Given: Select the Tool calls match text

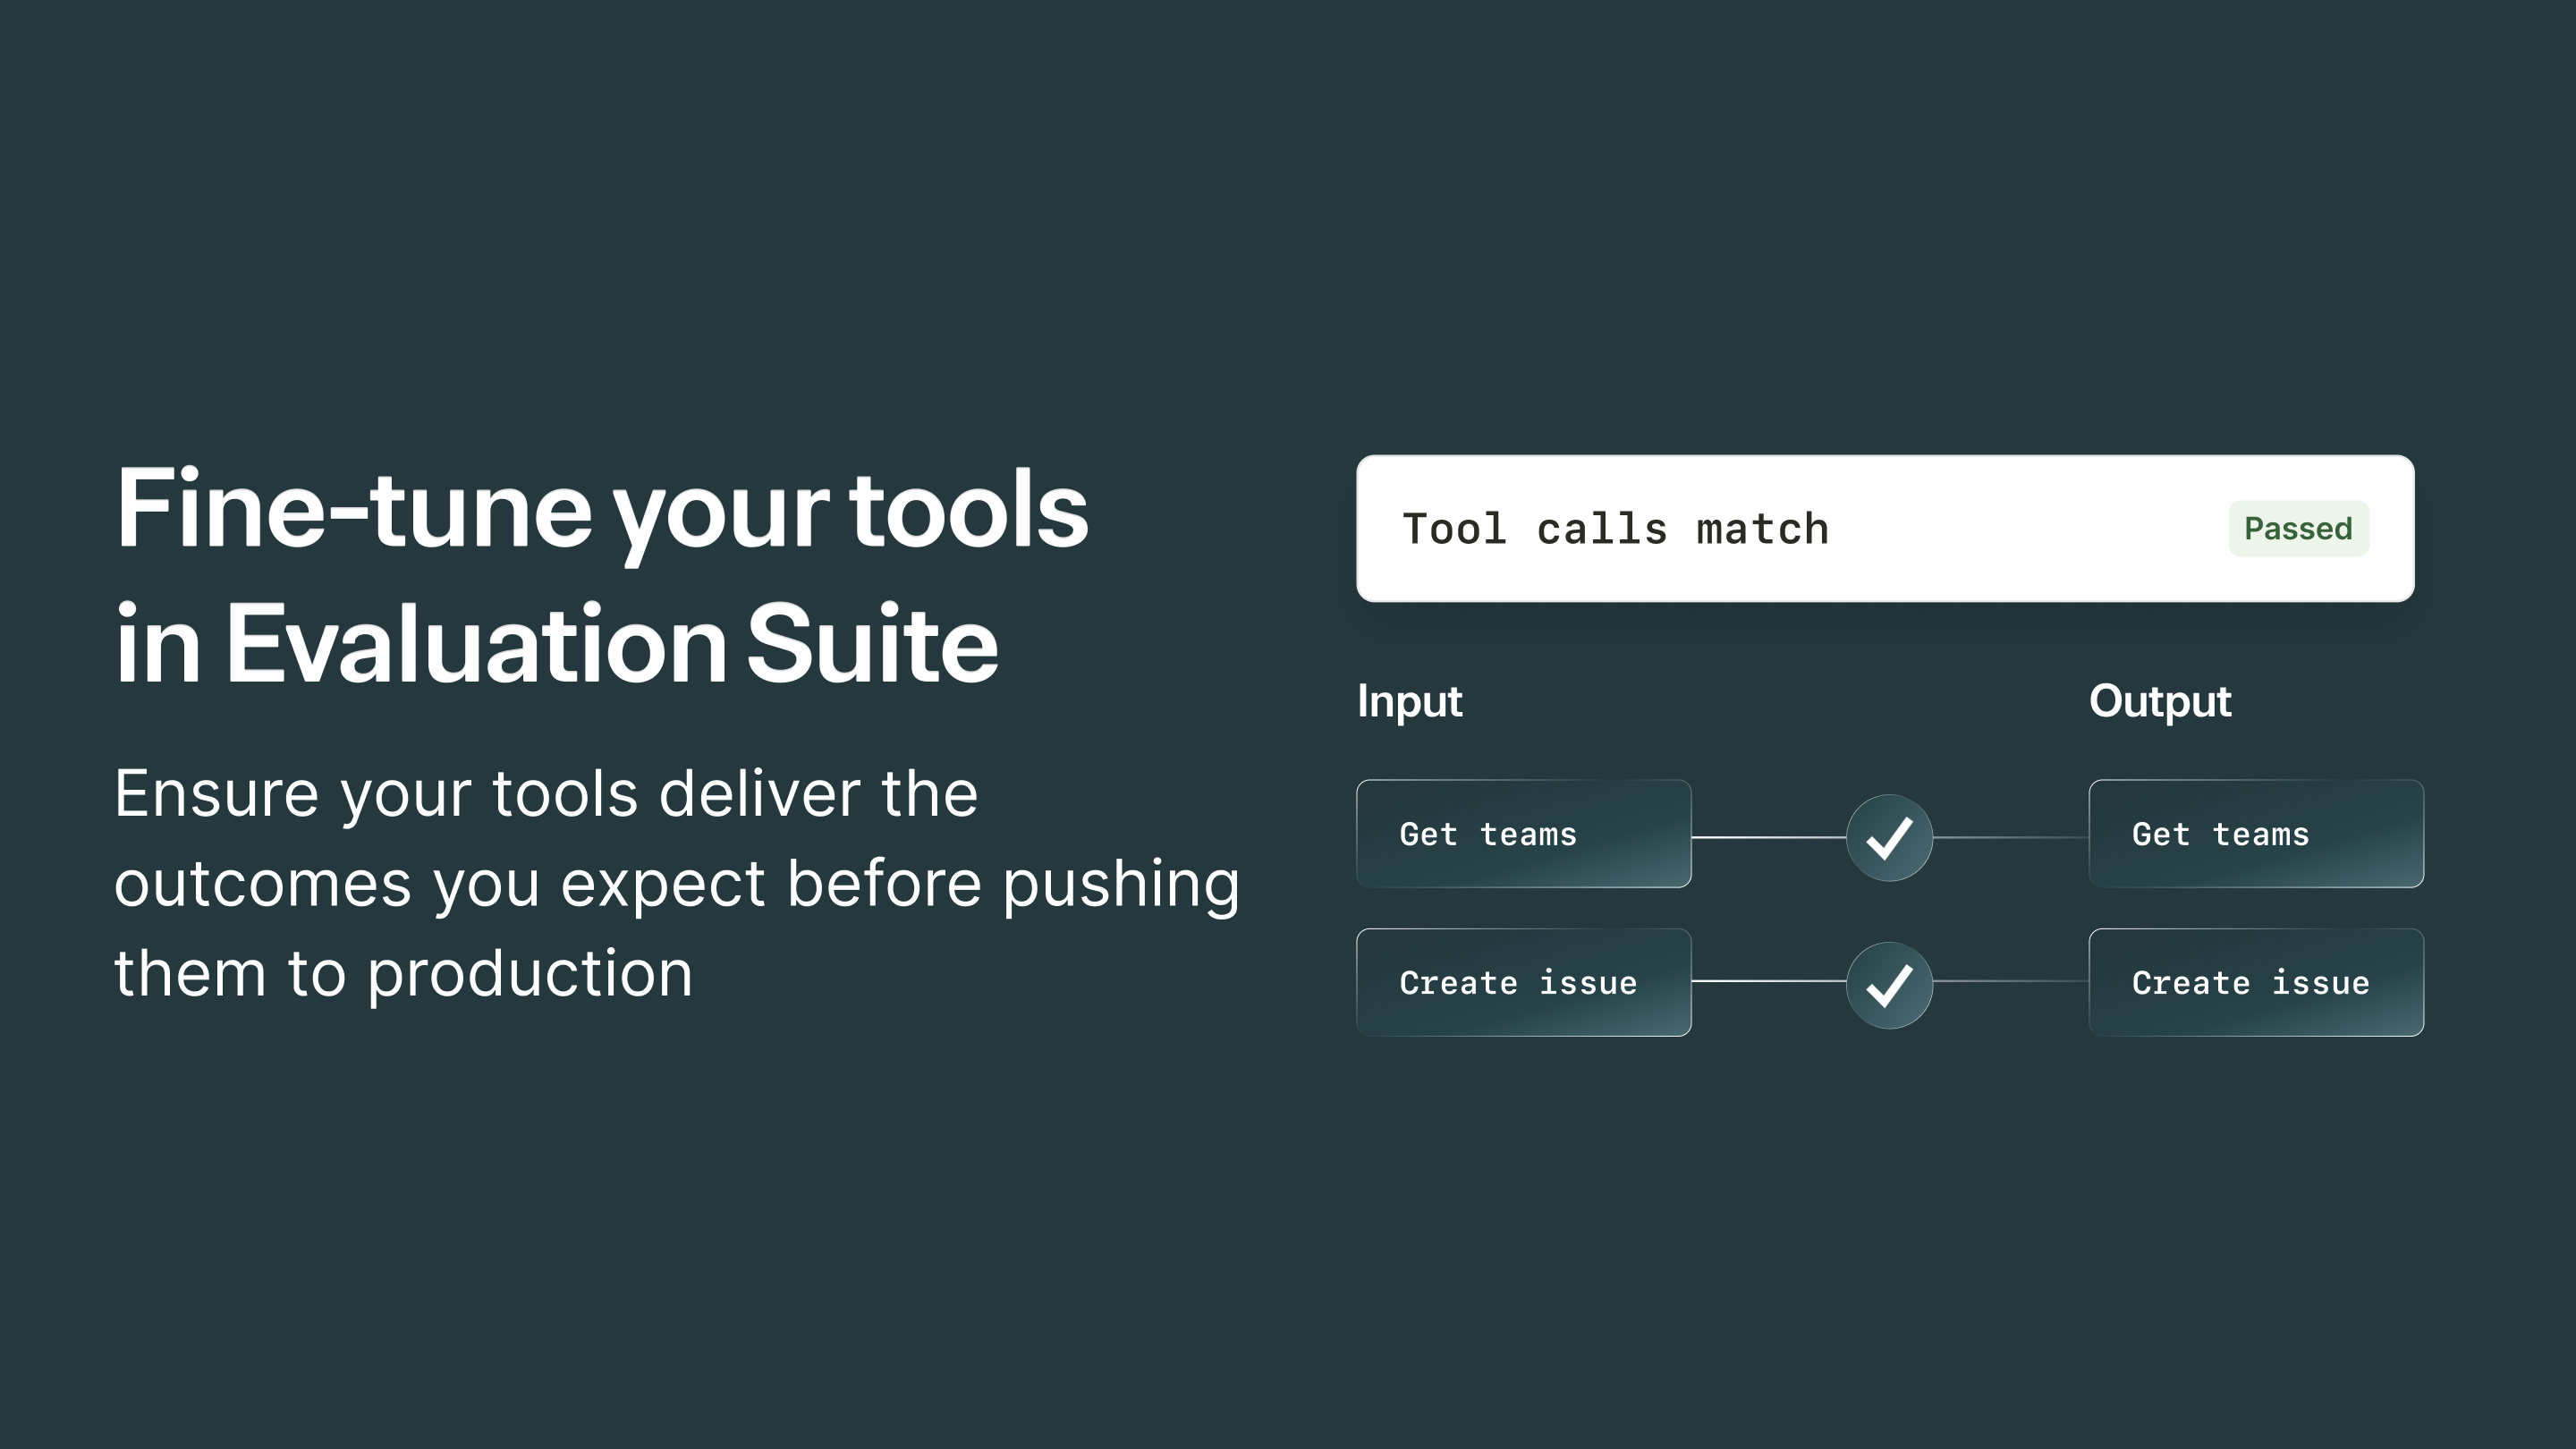Looking at the screenshot, I should (1615, 529).
